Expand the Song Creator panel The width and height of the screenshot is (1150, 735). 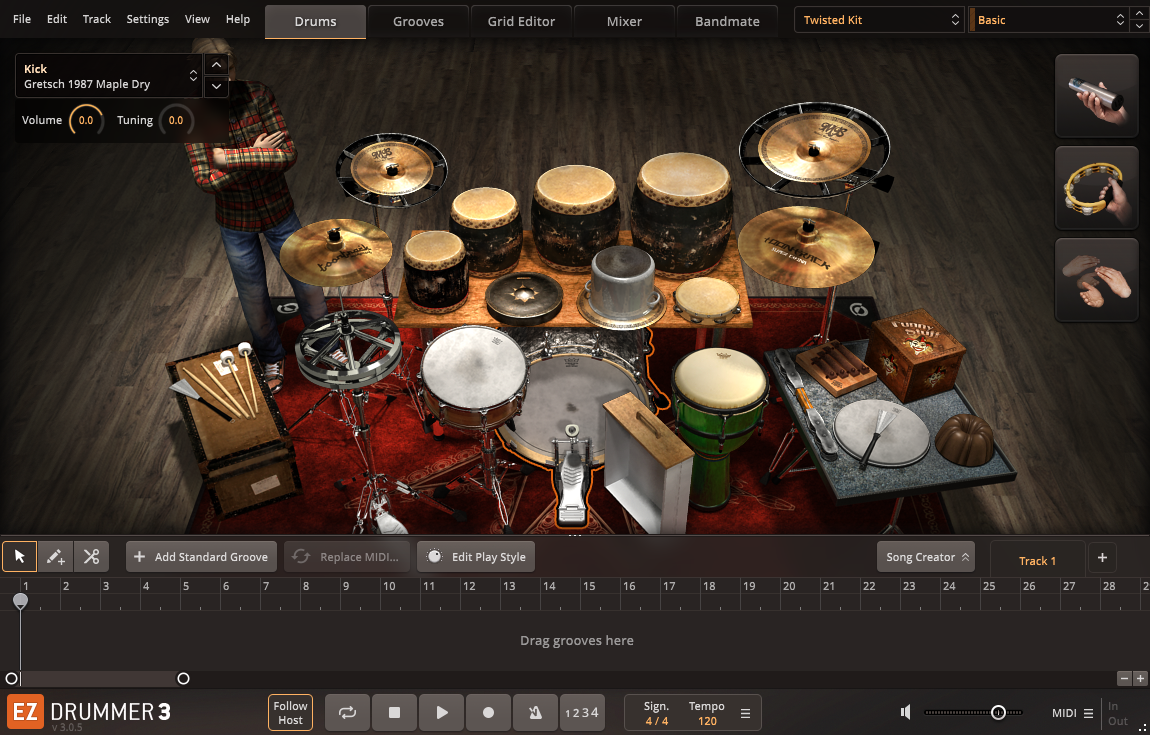[x=925, y=557]
